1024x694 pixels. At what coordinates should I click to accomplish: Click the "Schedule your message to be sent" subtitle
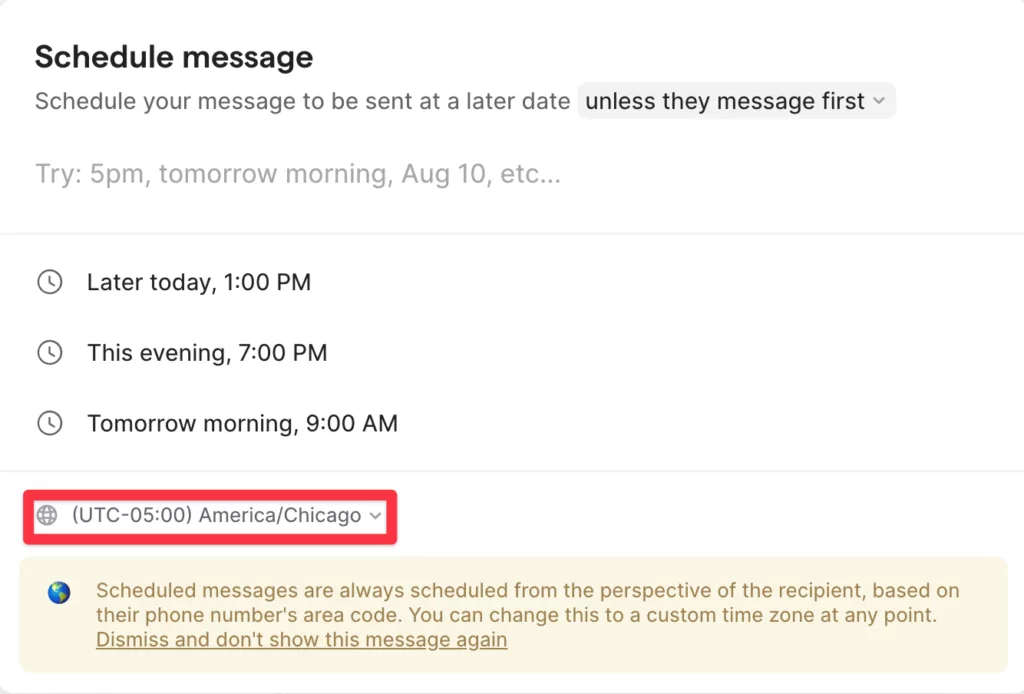coord(302,102)
